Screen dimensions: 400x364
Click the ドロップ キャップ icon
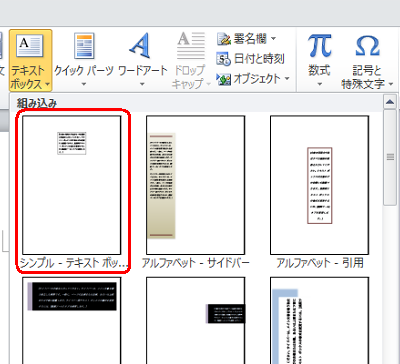(x=191, y=46)
